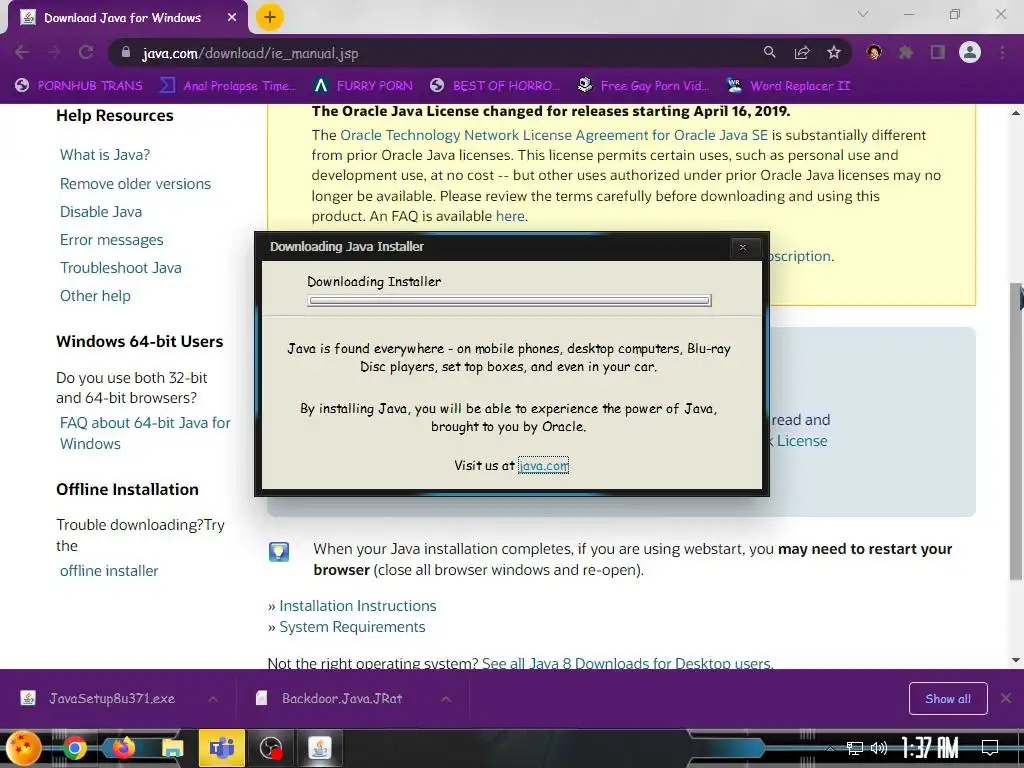Click the scrollbar up arrow
The width and height of the screenshot is (1024, 768).
click(1016, 113)
